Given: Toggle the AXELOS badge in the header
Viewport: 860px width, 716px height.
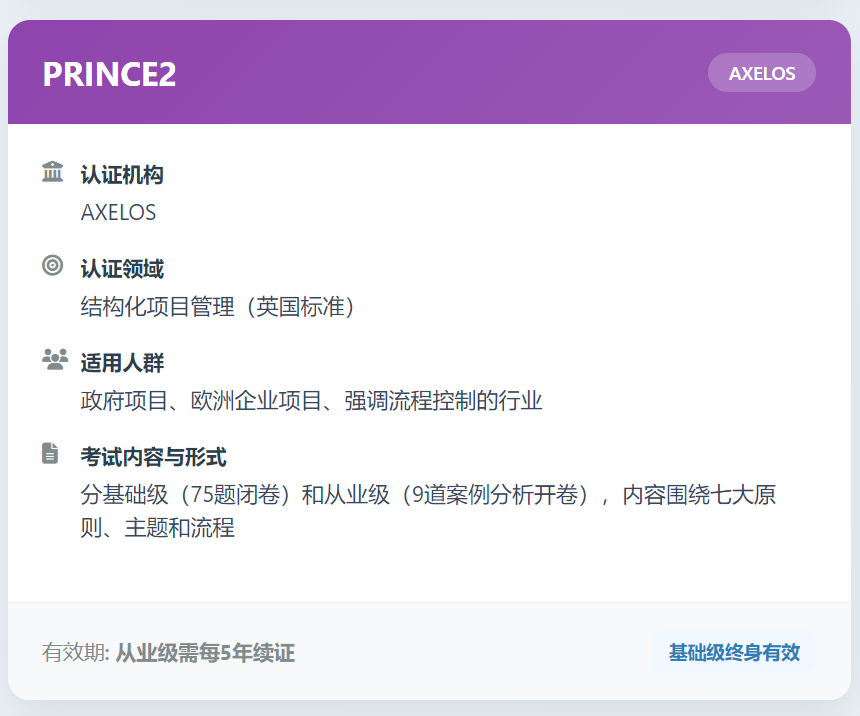Looking at the screenshot, I should point(761,72).
